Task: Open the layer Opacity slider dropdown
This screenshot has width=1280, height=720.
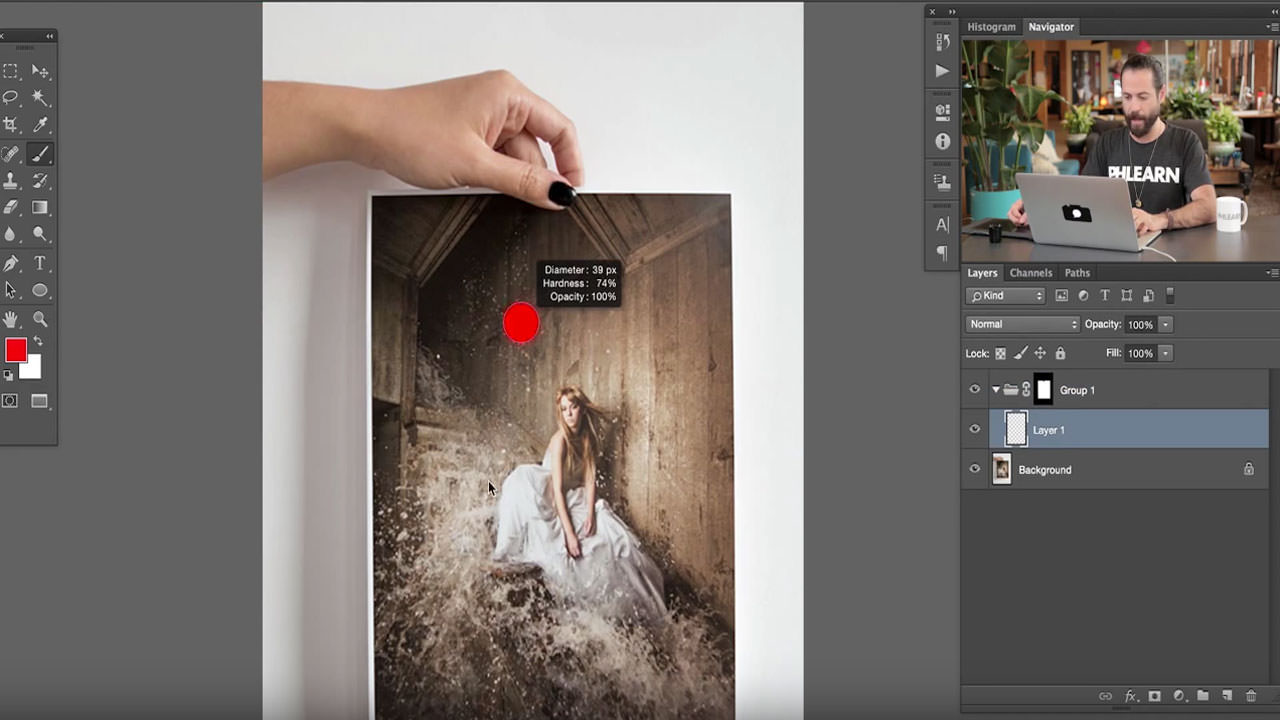Action: (x=1165, y=324)
